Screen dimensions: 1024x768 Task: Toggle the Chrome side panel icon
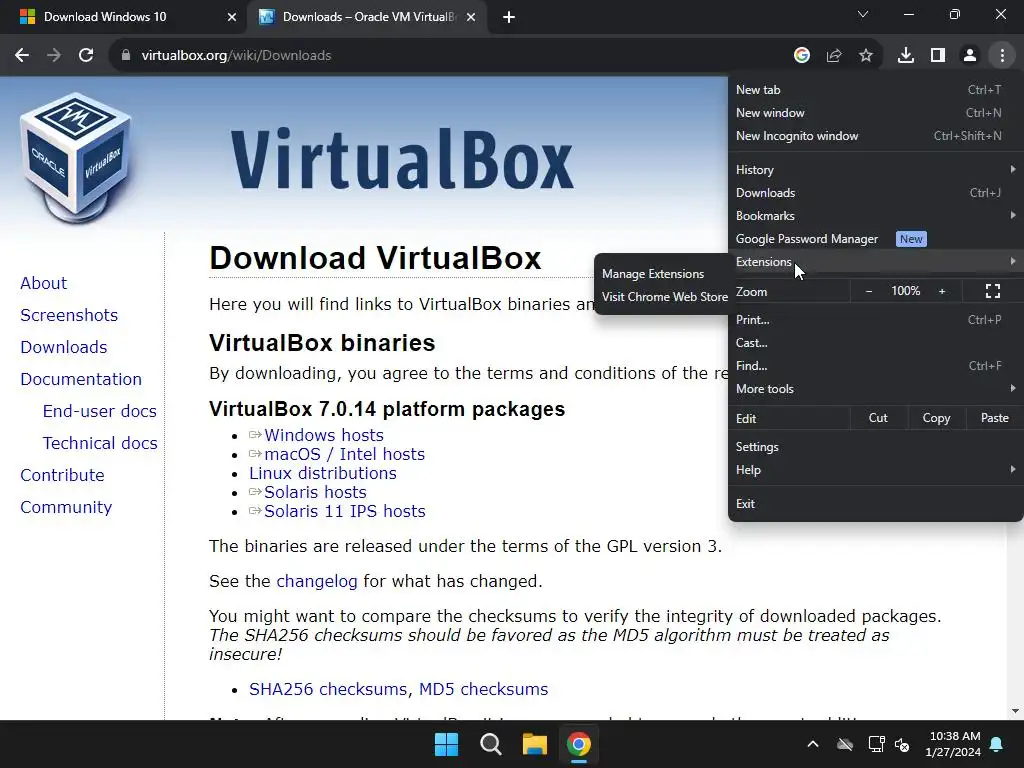pyautogui.click(x=938, y=56)
